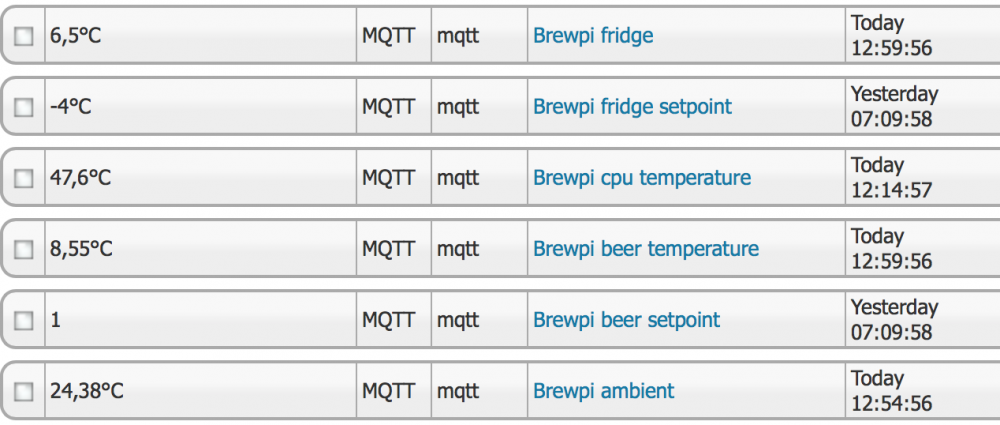Tick the checkbox for Brewpi fridge row

pyautogui.click(x=23, y=37)
